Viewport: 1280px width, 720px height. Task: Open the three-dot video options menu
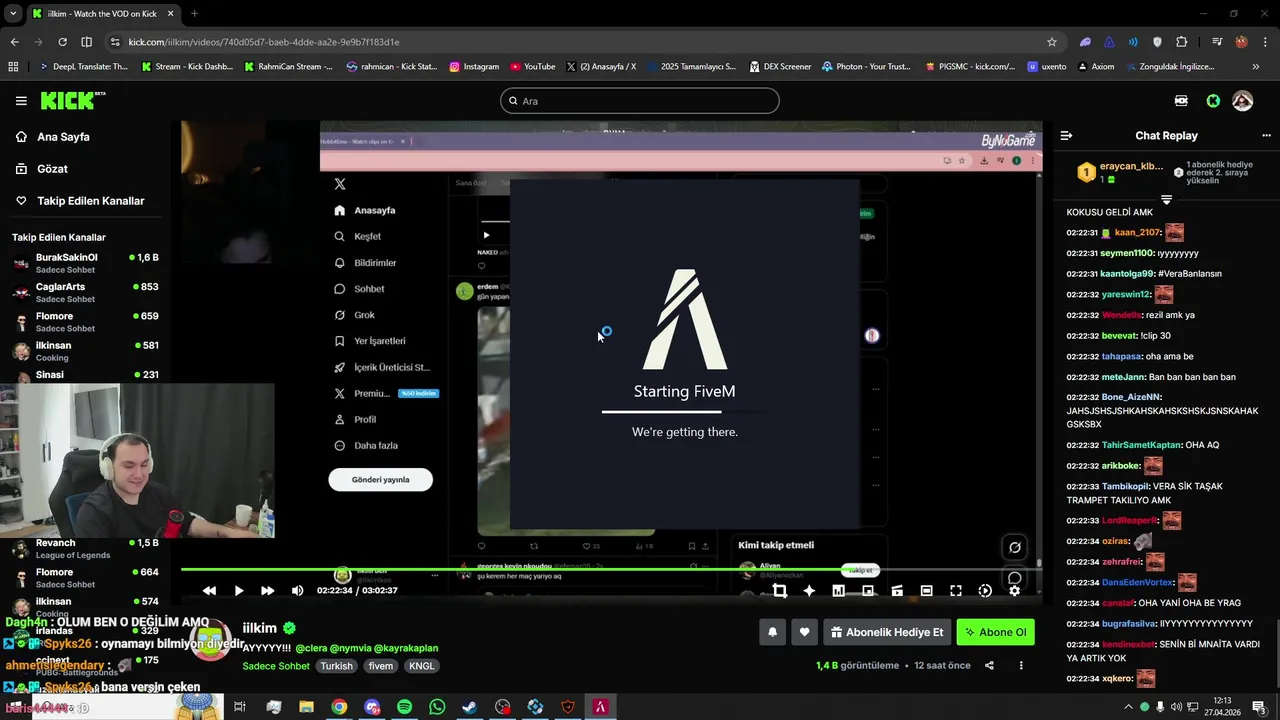click(x=1021, y=666)
